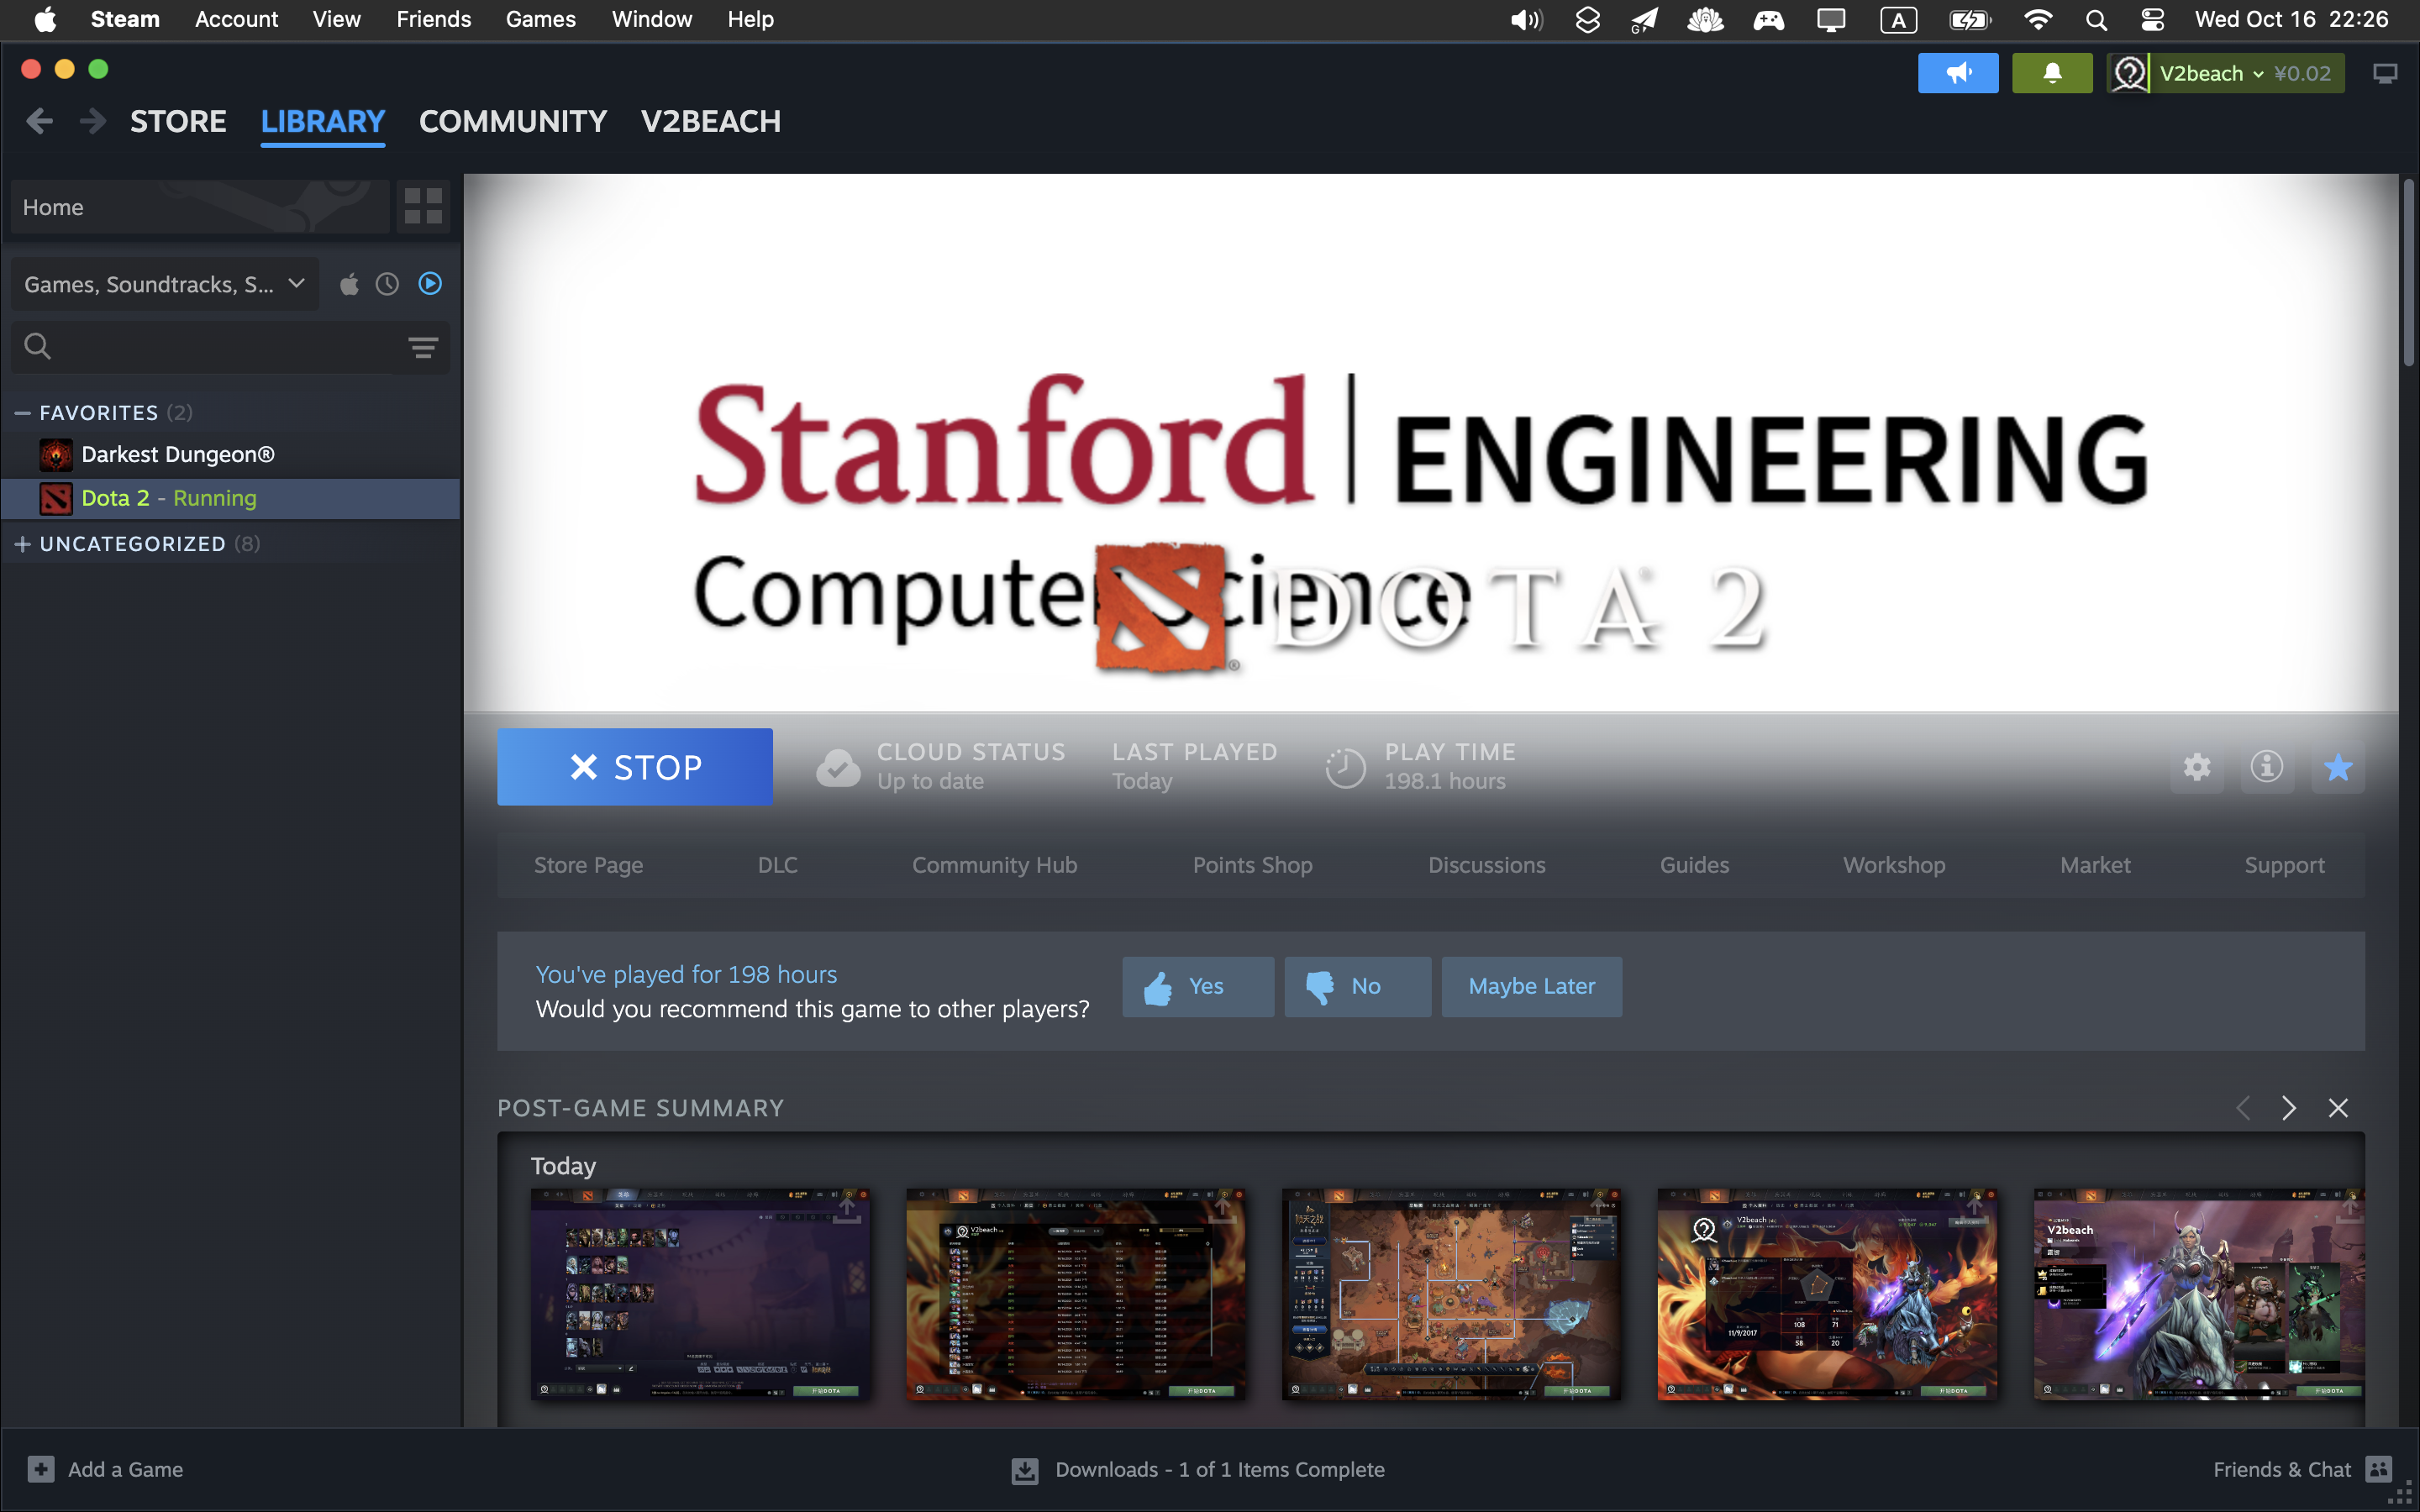Go to the LIBRARY tab
2420x1512 pixels.
pyautogui.click(x=322, y=122)
